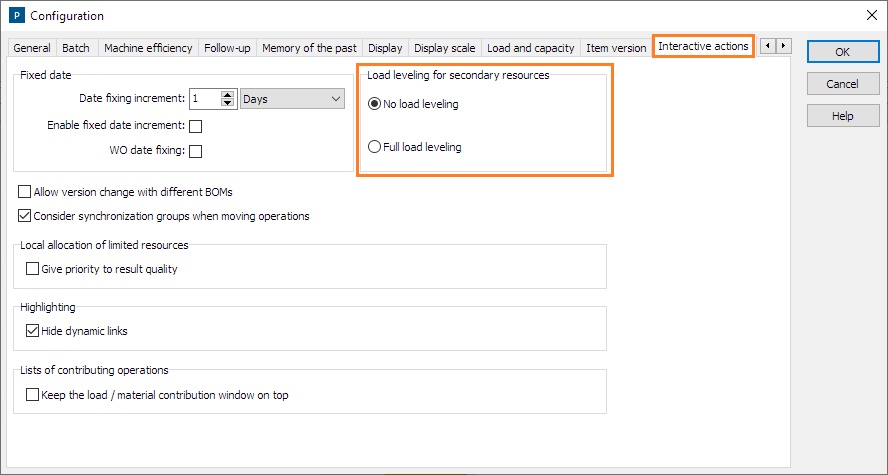
Task: Uncheck Consider synchronization groups option
Action: tap(25, 216)
